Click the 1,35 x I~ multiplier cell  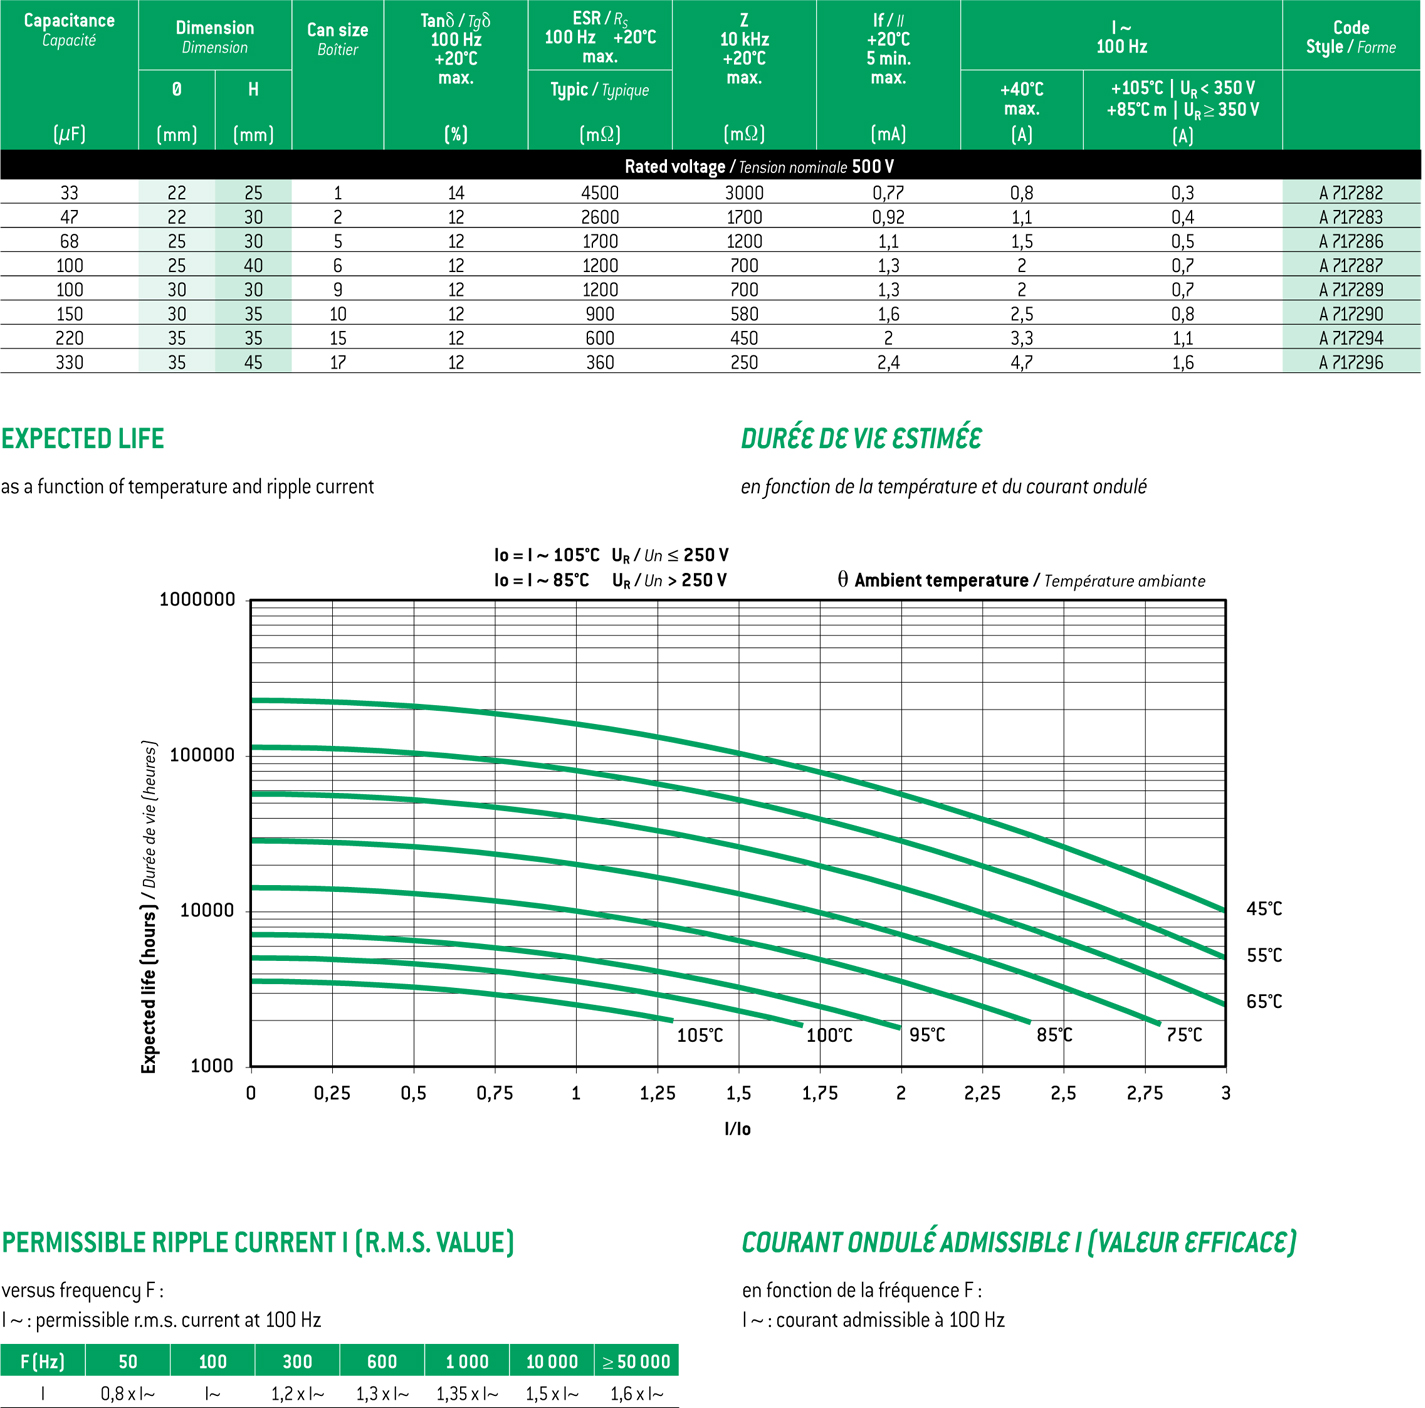tap(466, 1393)
